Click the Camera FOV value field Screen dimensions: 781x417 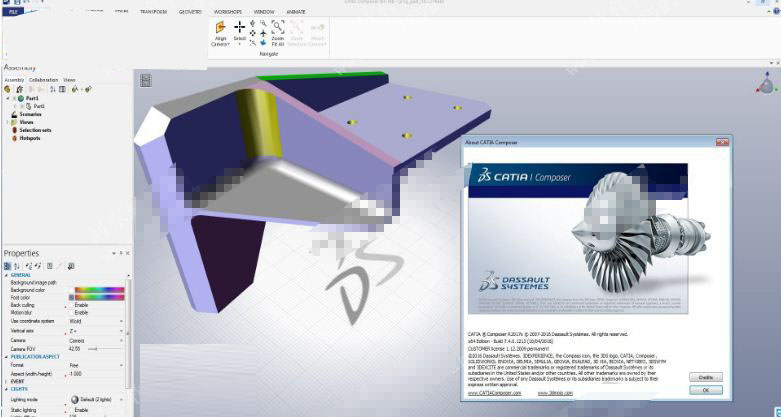point(76,349)
